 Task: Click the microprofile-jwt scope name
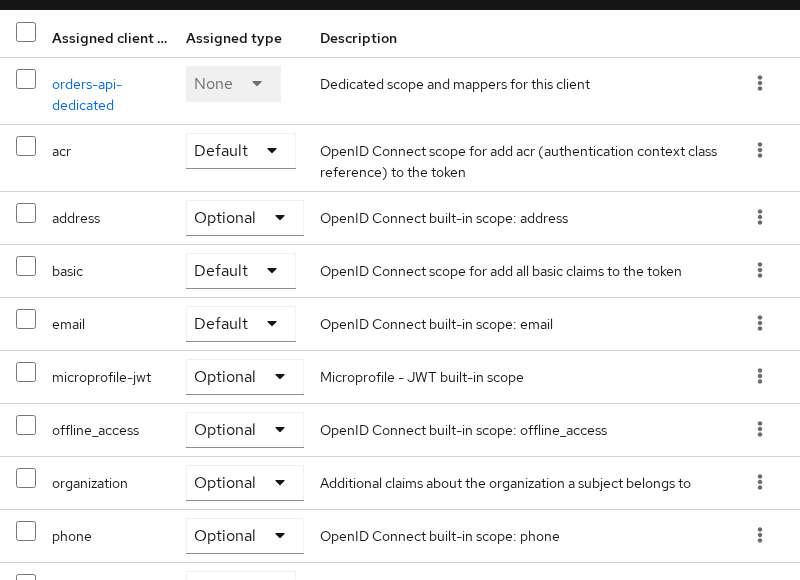[102, 377]
